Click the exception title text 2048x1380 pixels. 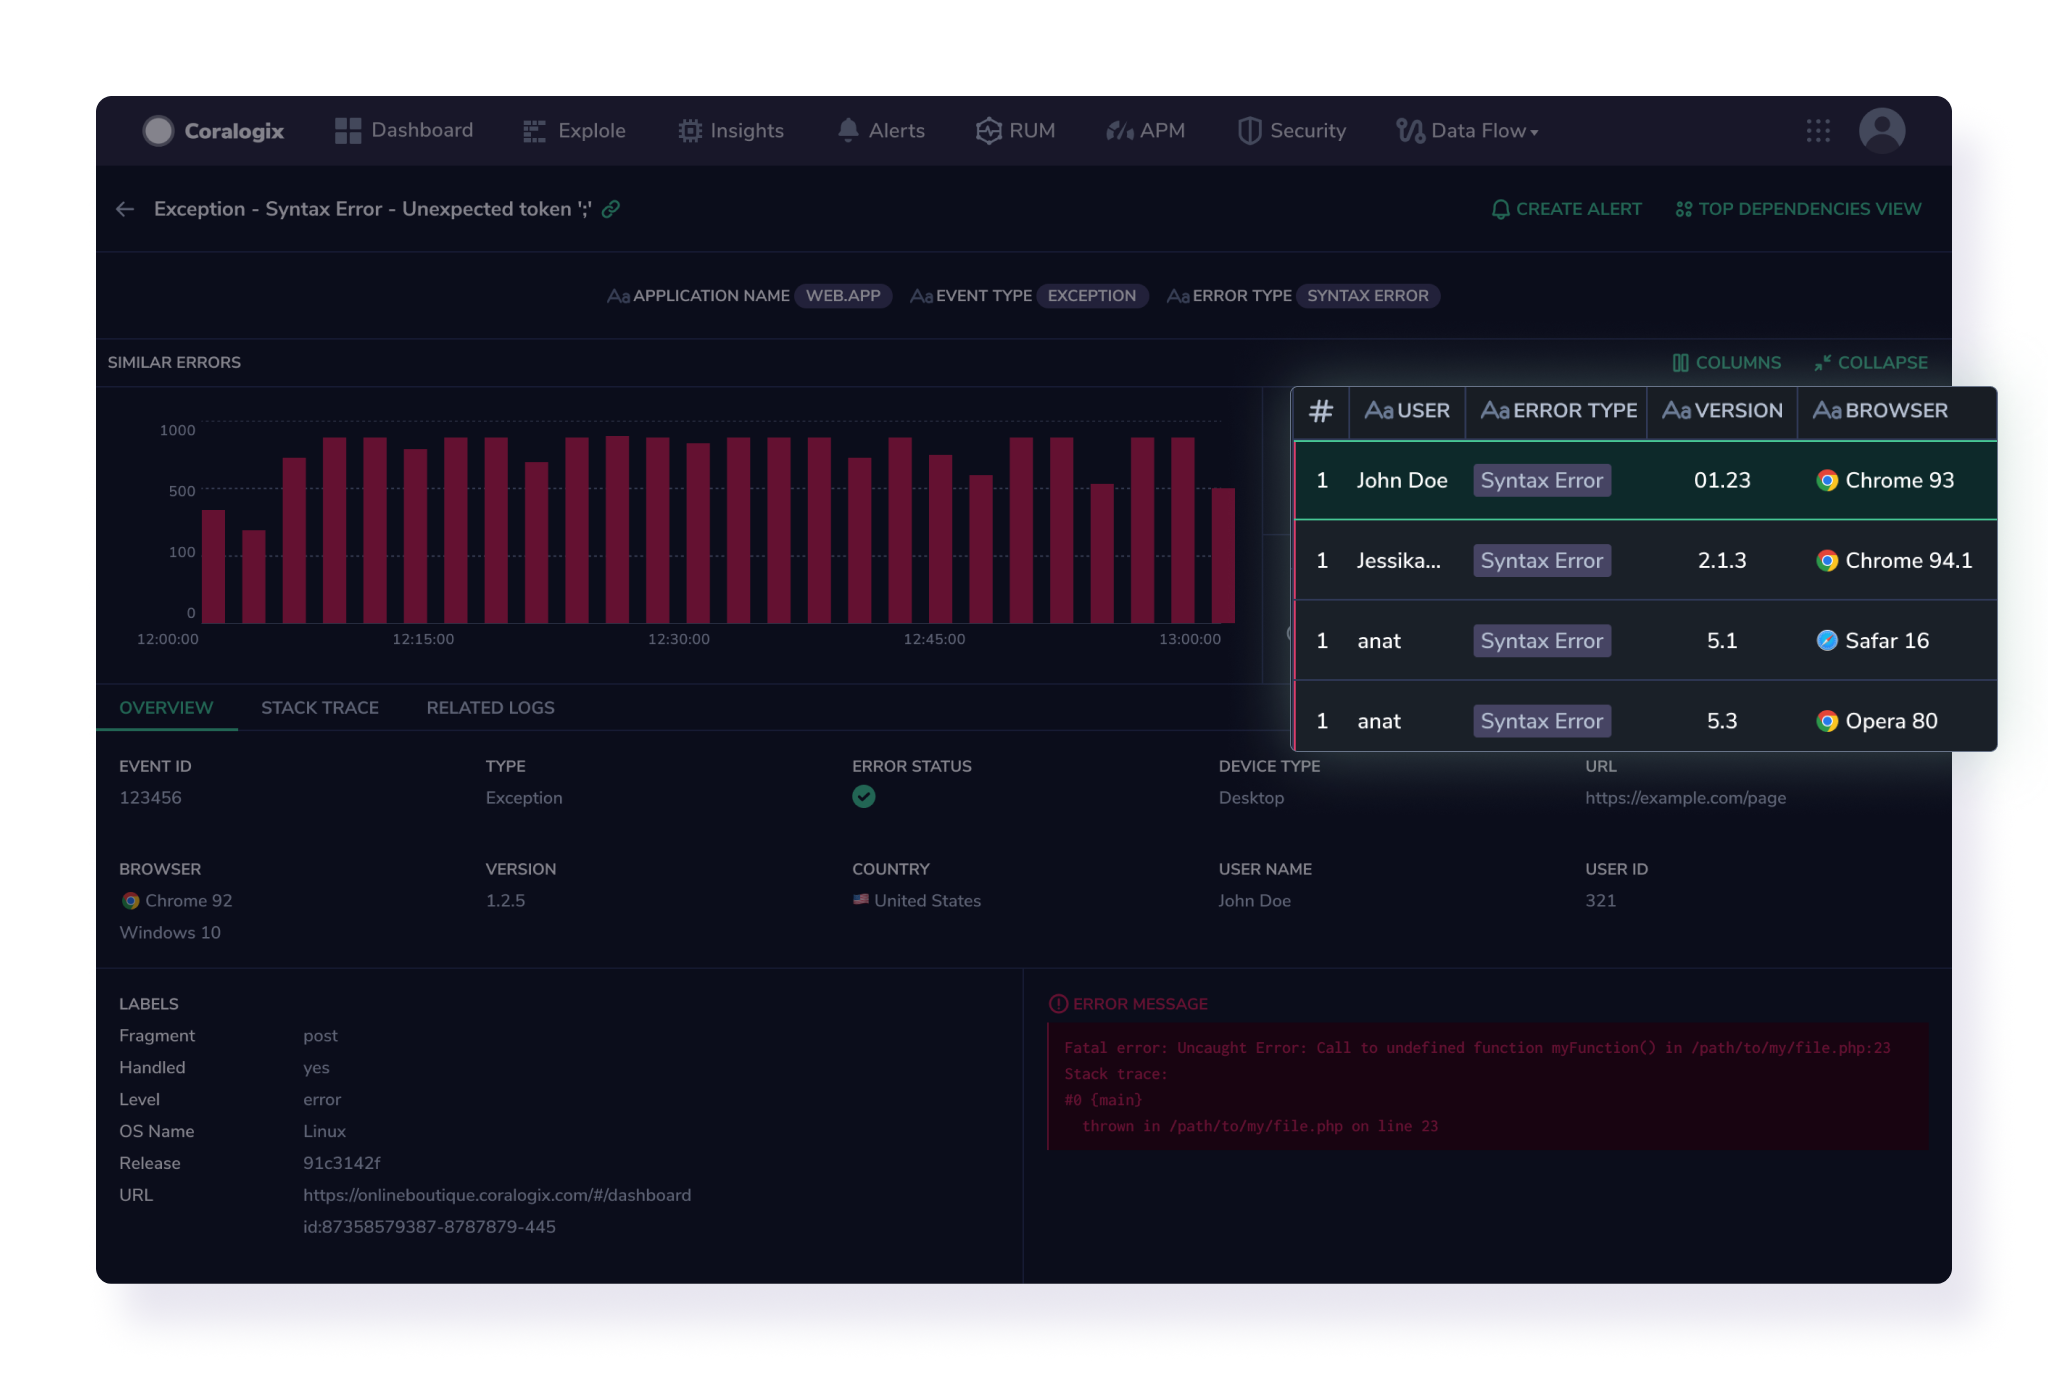(x=372, y=209)
